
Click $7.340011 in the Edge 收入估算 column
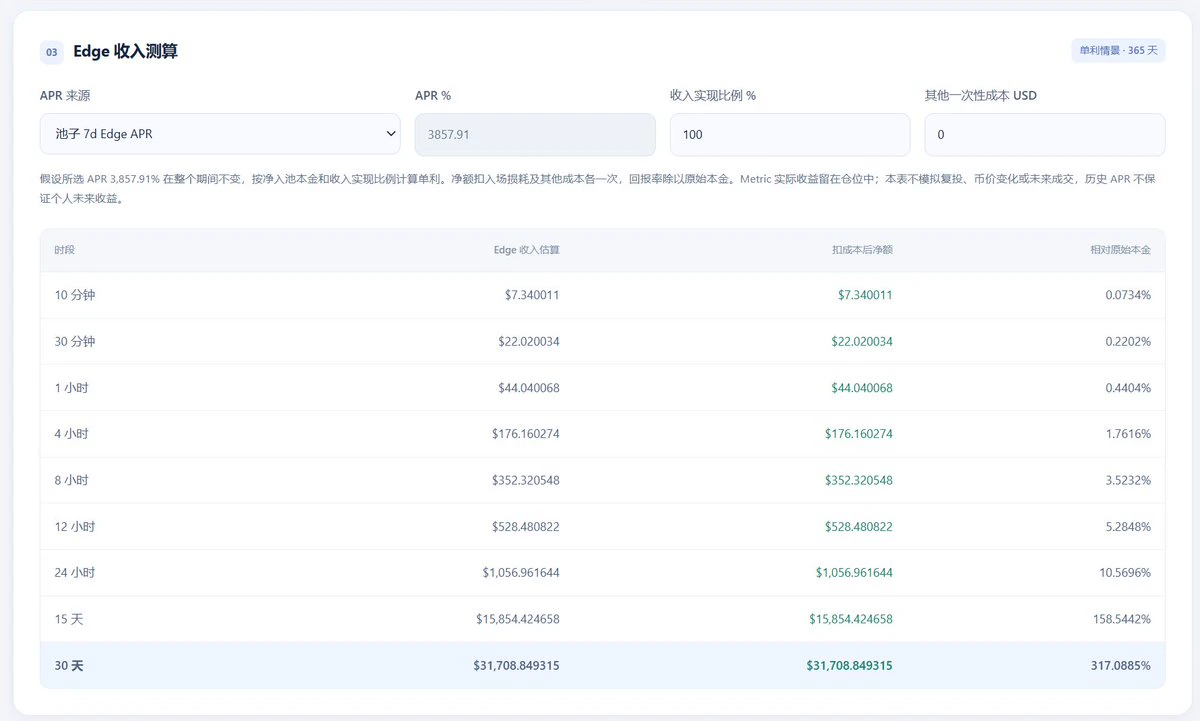point(532,295)
